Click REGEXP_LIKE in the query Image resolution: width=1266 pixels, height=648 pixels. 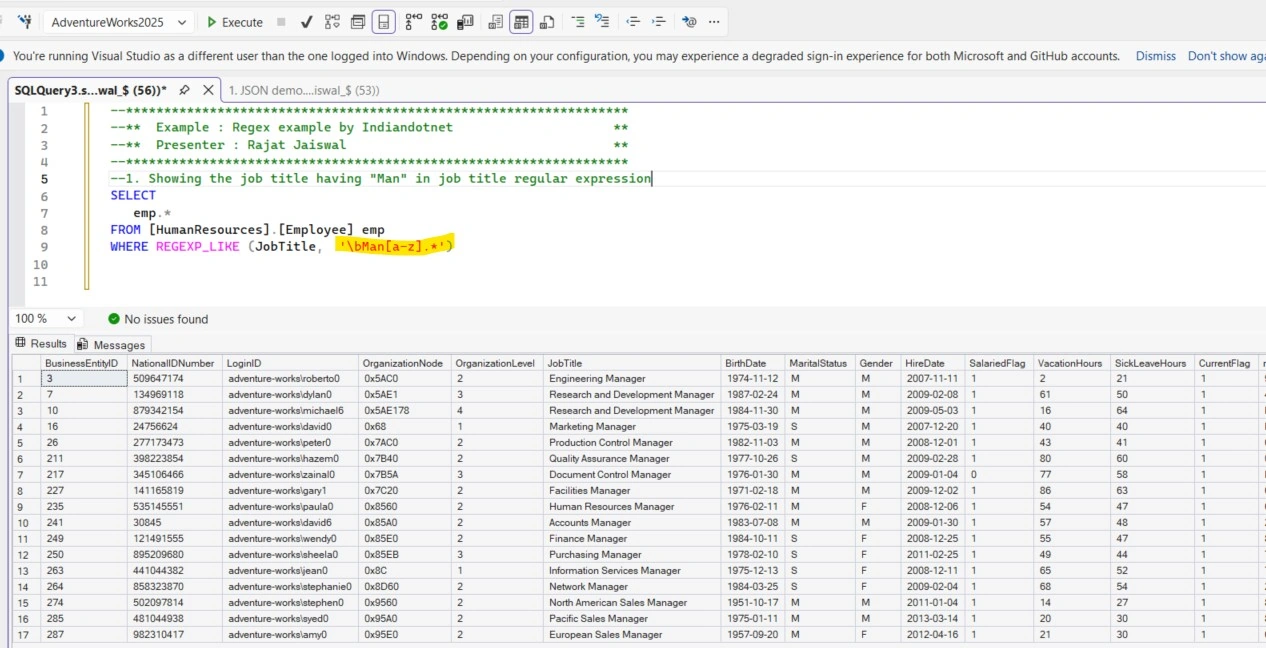point(197,246)
